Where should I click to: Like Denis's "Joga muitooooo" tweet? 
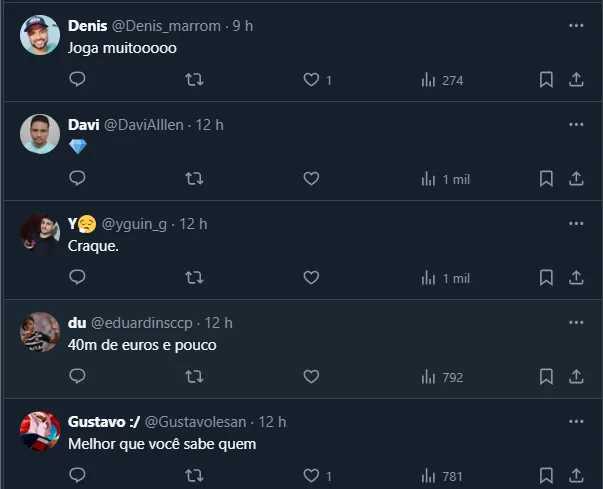point(311,80)
